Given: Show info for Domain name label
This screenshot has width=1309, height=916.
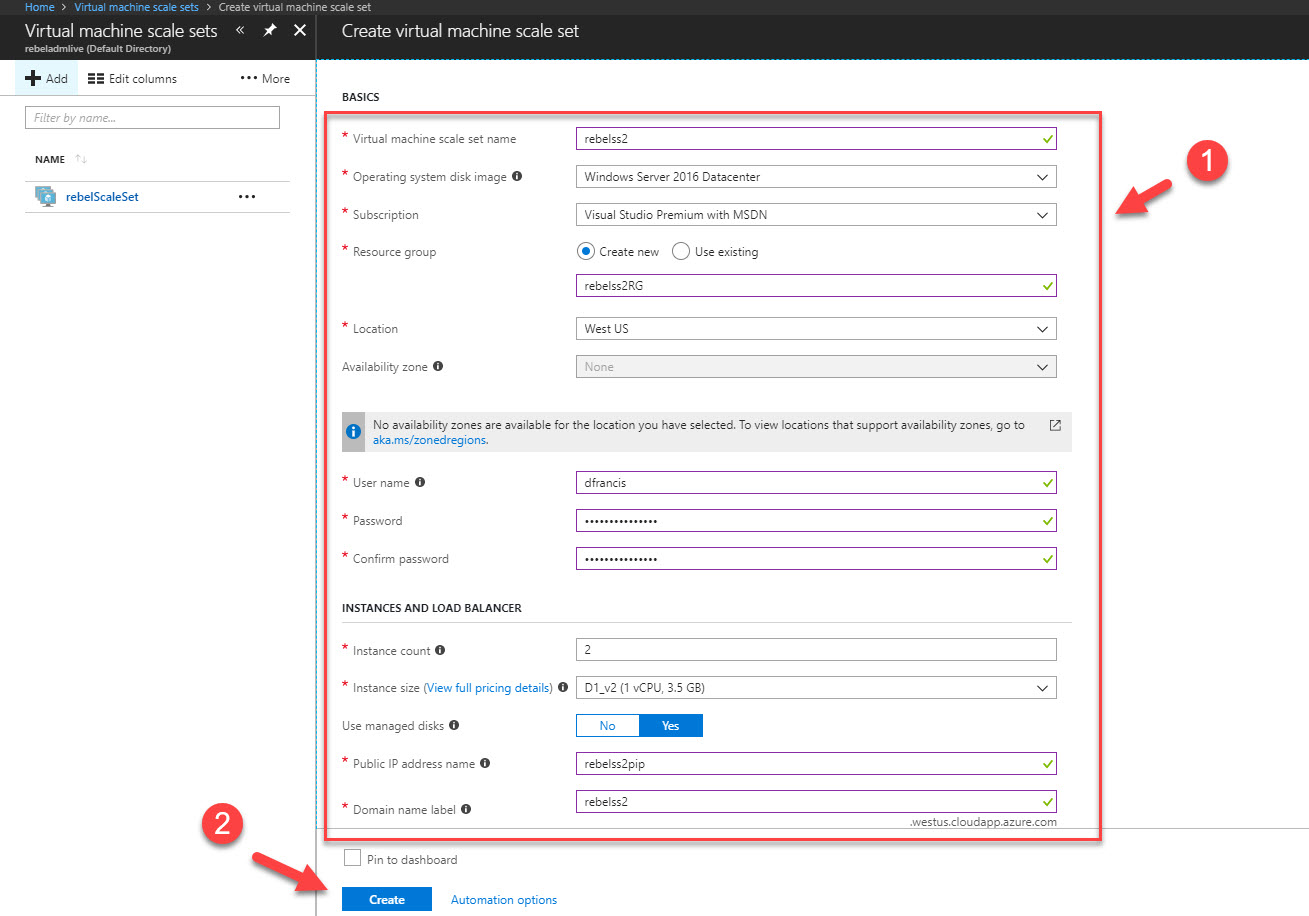Looking at the screenshot, I should (466, 809).
